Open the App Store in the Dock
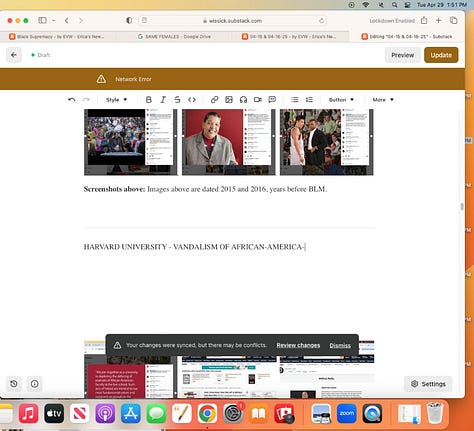Image resolution: width=474 pixels, height=431 pixels. (131, 414)
